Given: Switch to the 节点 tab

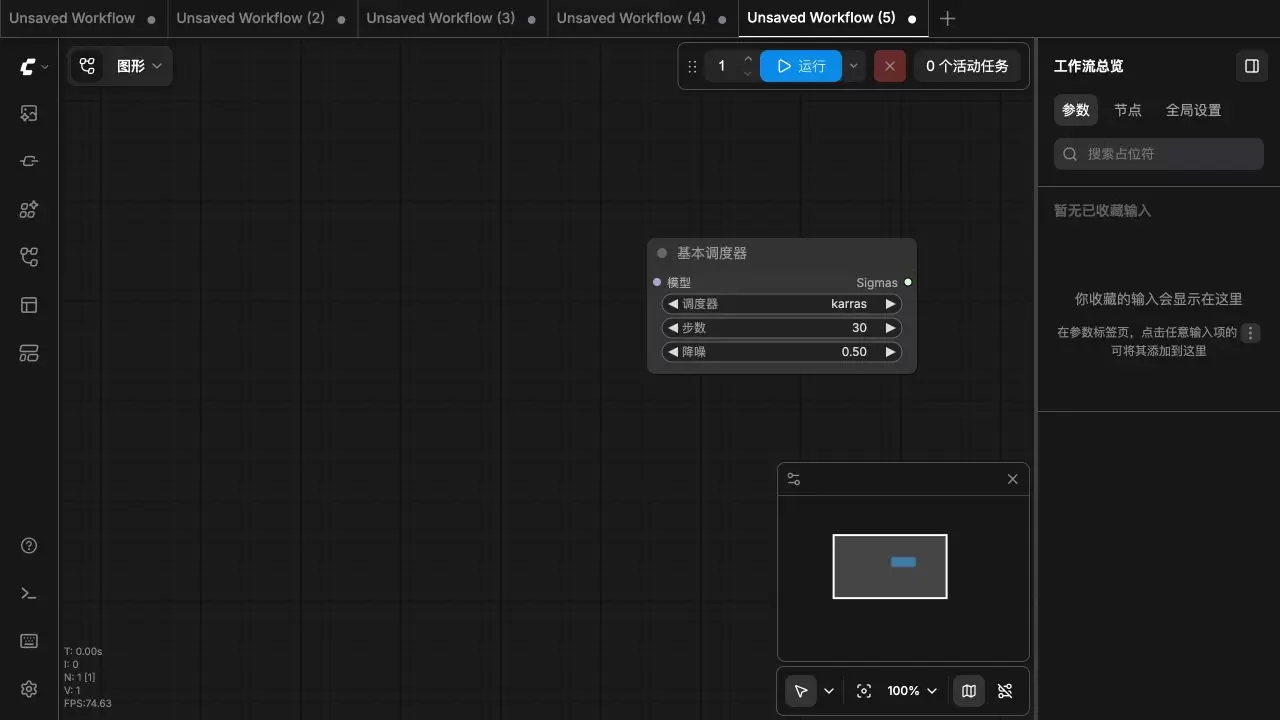Looking at the screenshot, I should (1128, 110).
